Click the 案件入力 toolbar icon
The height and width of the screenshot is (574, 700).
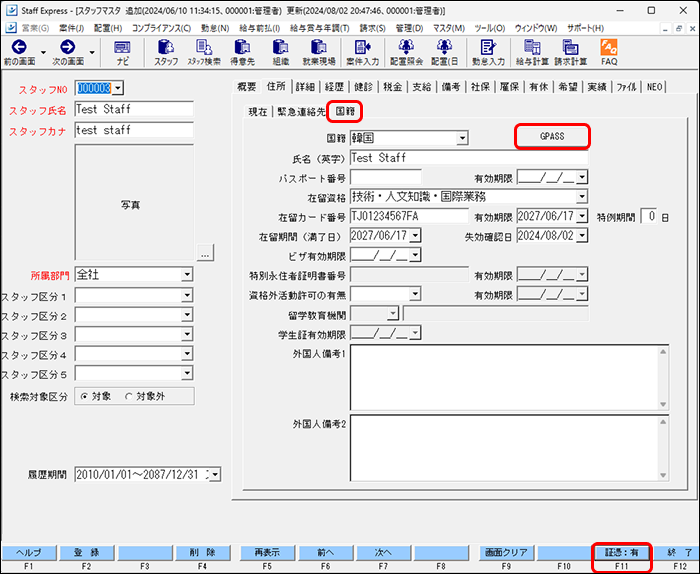(362, 52)
